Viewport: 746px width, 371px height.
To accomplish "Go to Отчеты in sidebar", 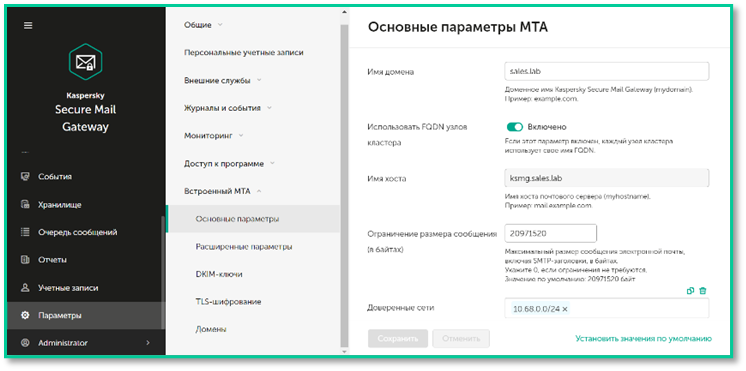I will point(52,260).
